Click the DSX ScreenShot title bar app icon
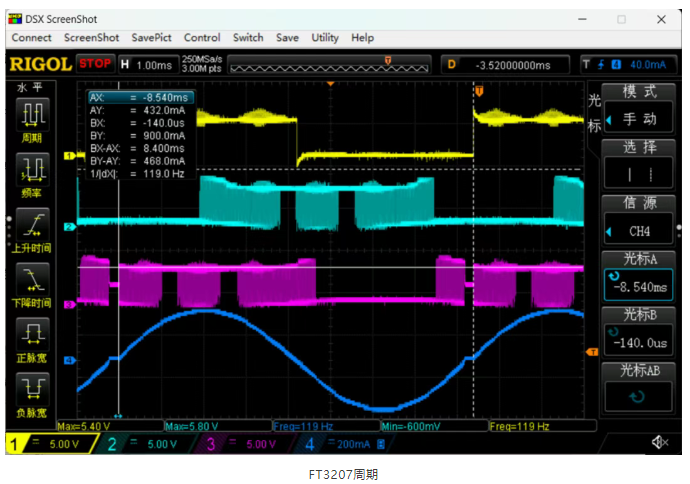This screenshot has width=690, height=484. (x=15, y=19)
